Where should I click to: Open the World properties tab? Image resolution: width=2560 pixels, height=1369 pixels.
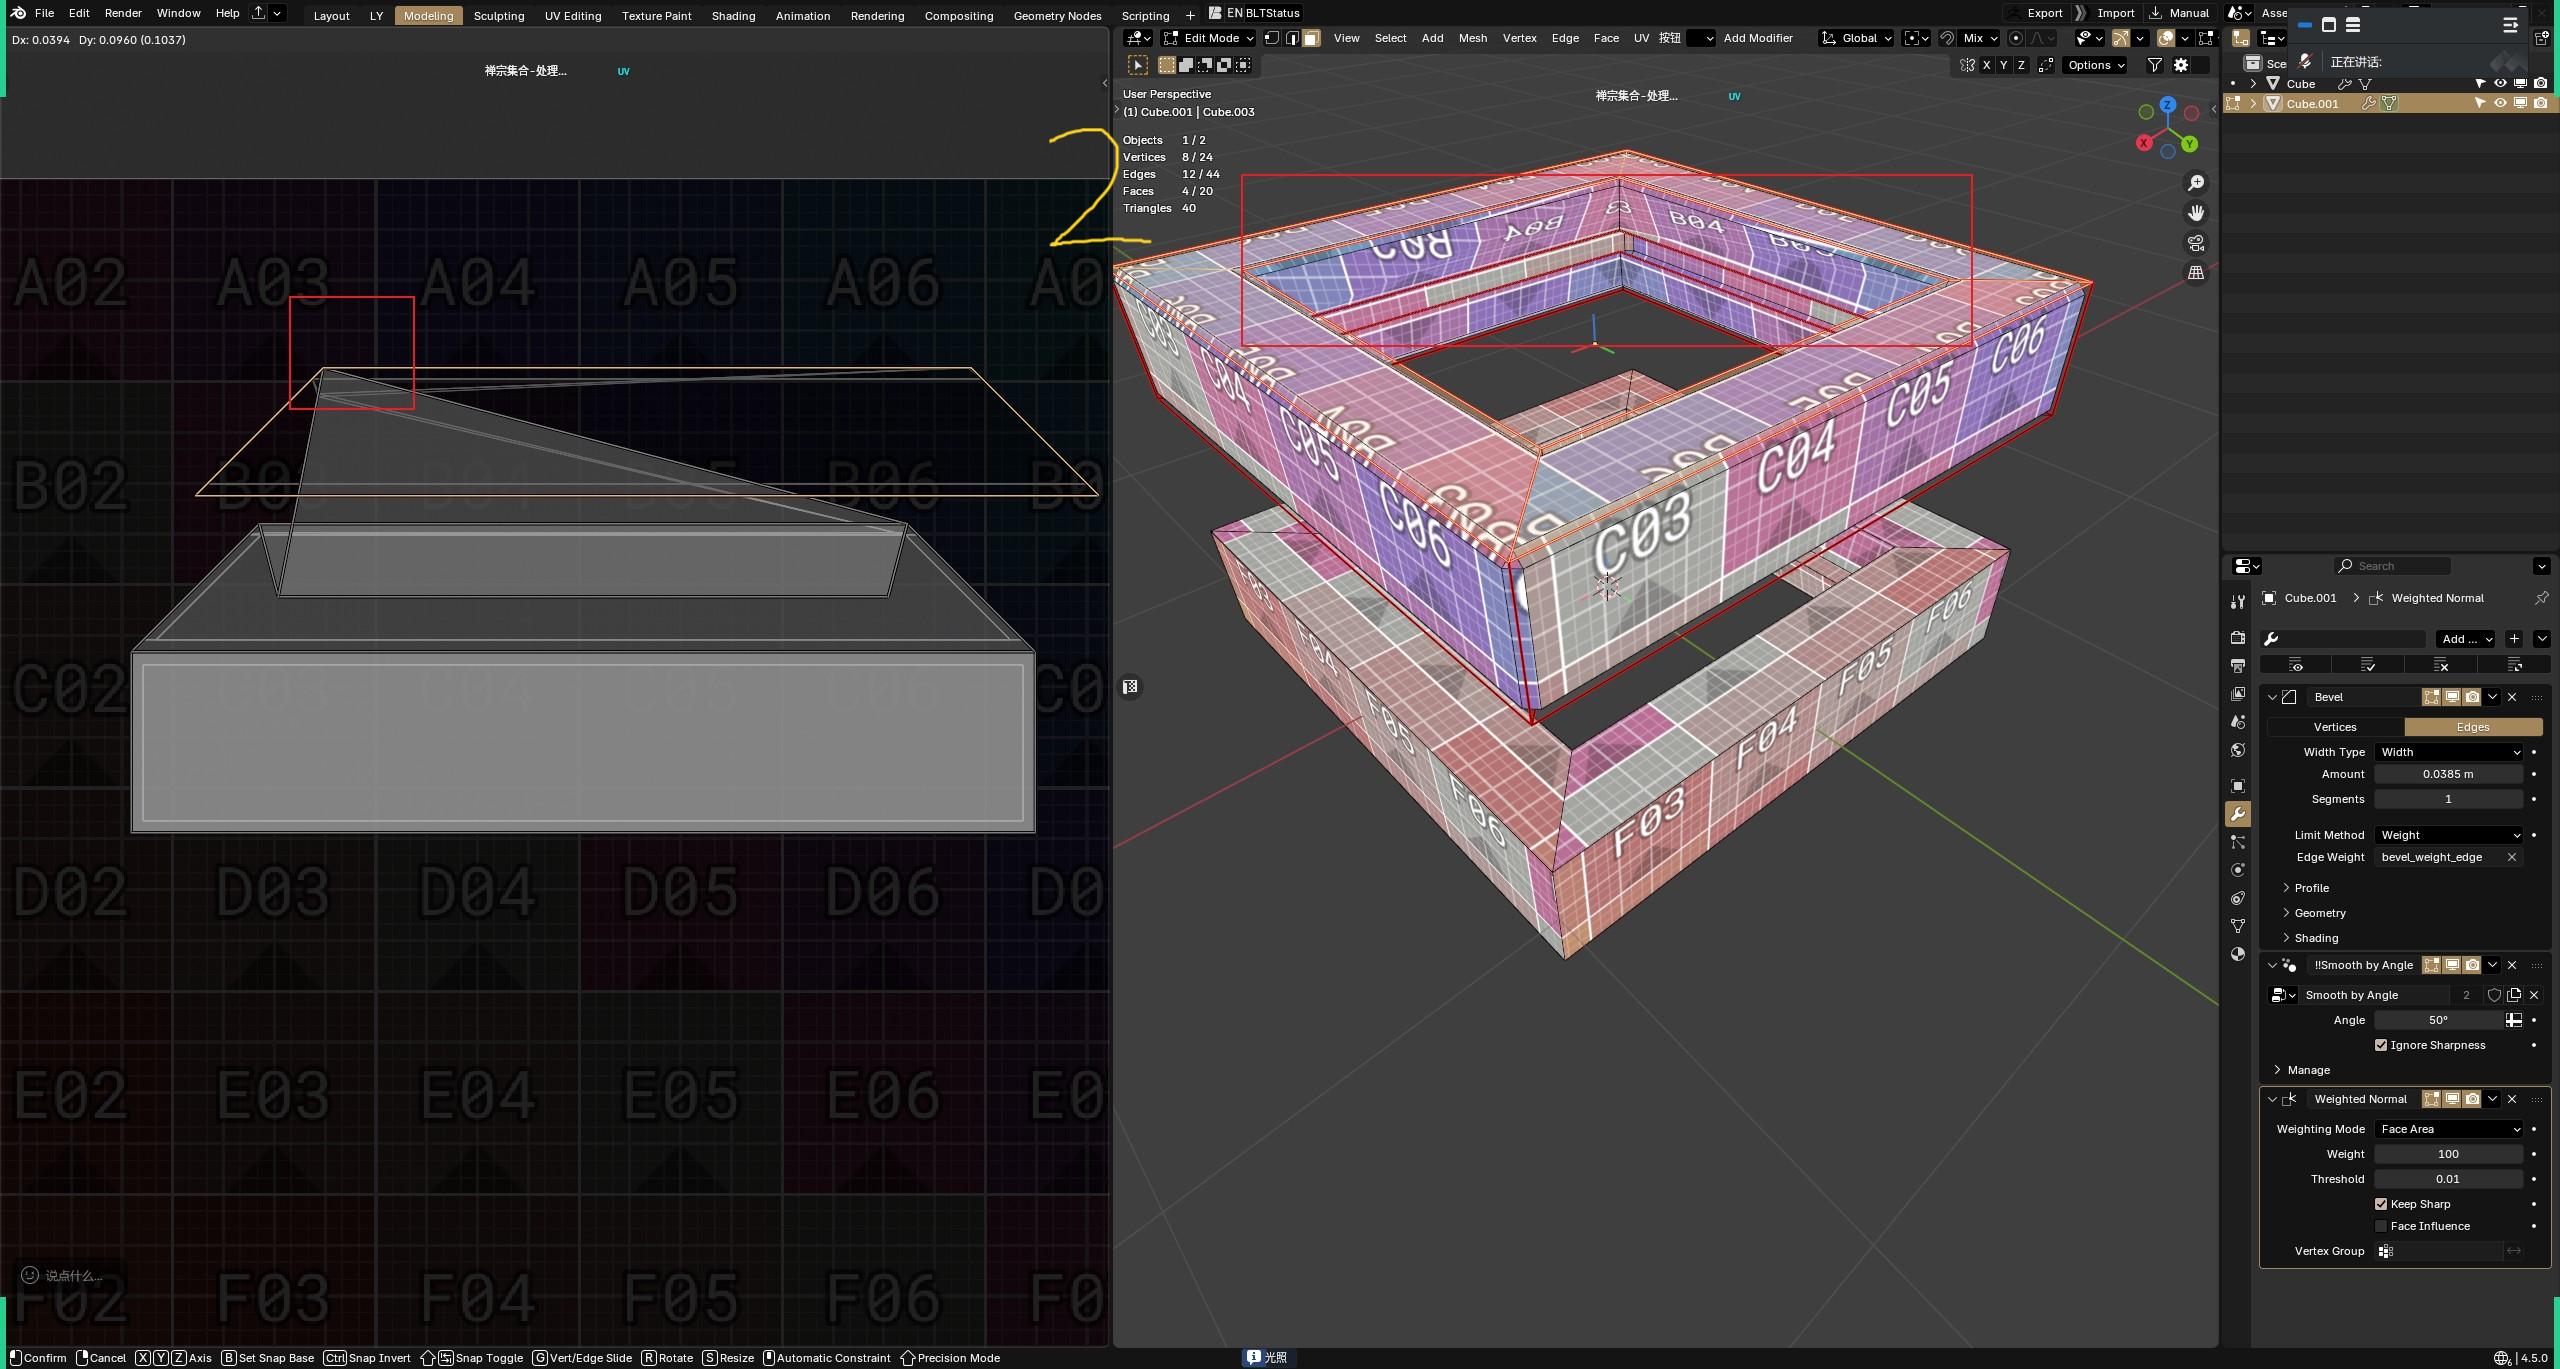coord(2238,750)
